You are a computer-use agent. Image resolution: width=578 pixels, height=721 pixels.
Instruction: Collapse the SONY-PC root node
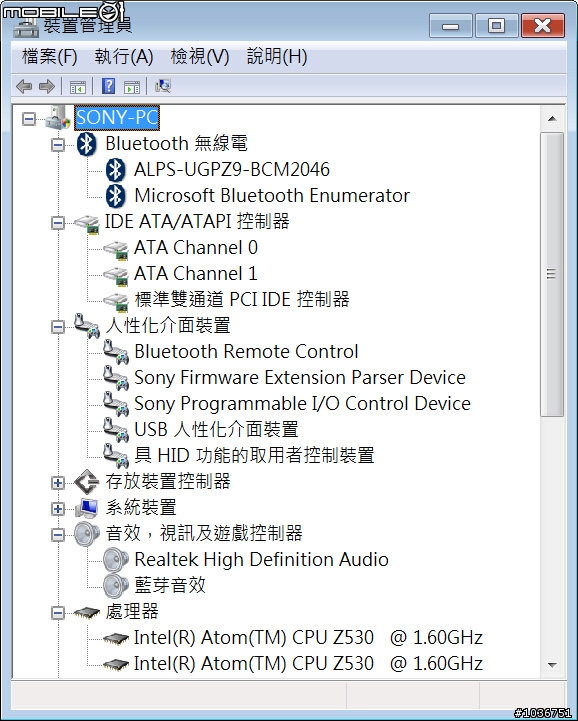click(29, 119)
